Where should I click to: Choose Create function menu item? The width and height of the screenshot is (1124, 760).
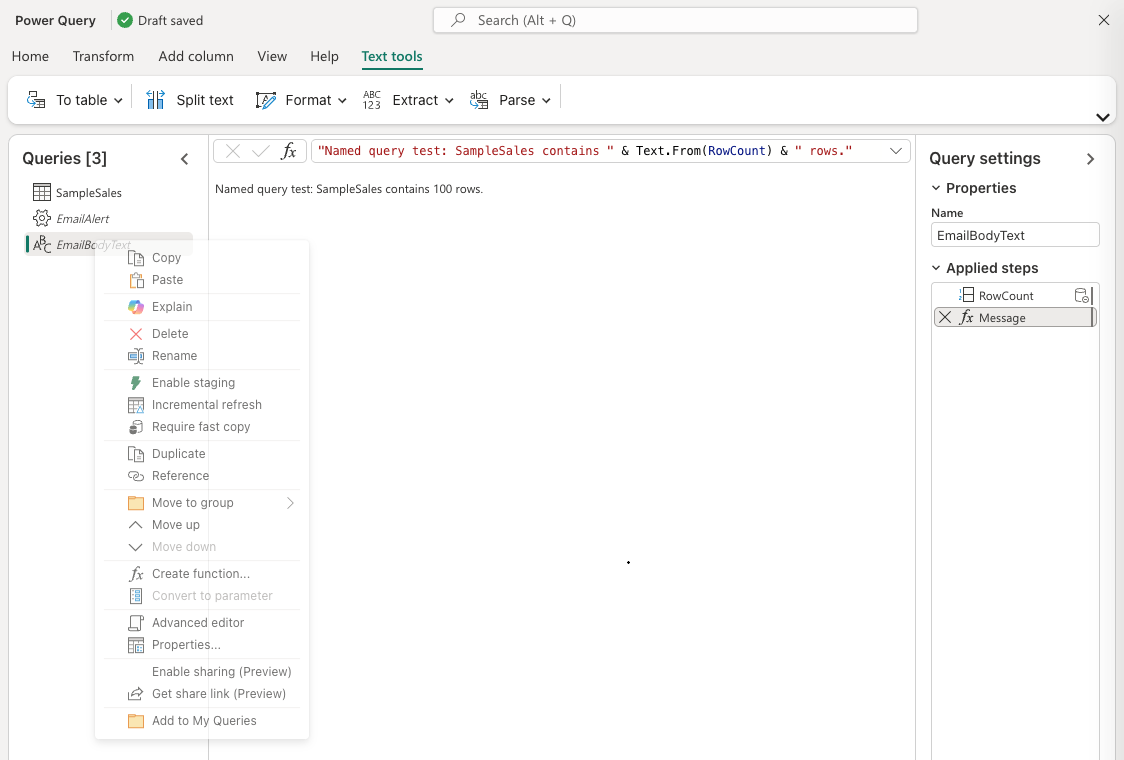click(x=201, y=574)
